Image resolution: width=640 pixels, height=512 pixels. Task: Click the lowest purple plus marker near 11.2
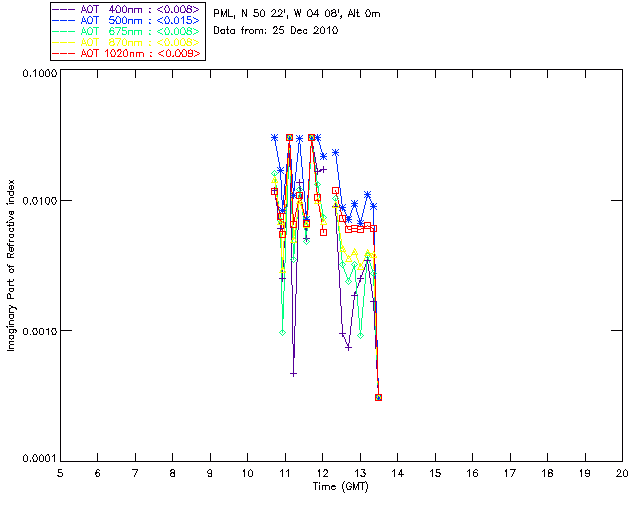pos(293,374)
